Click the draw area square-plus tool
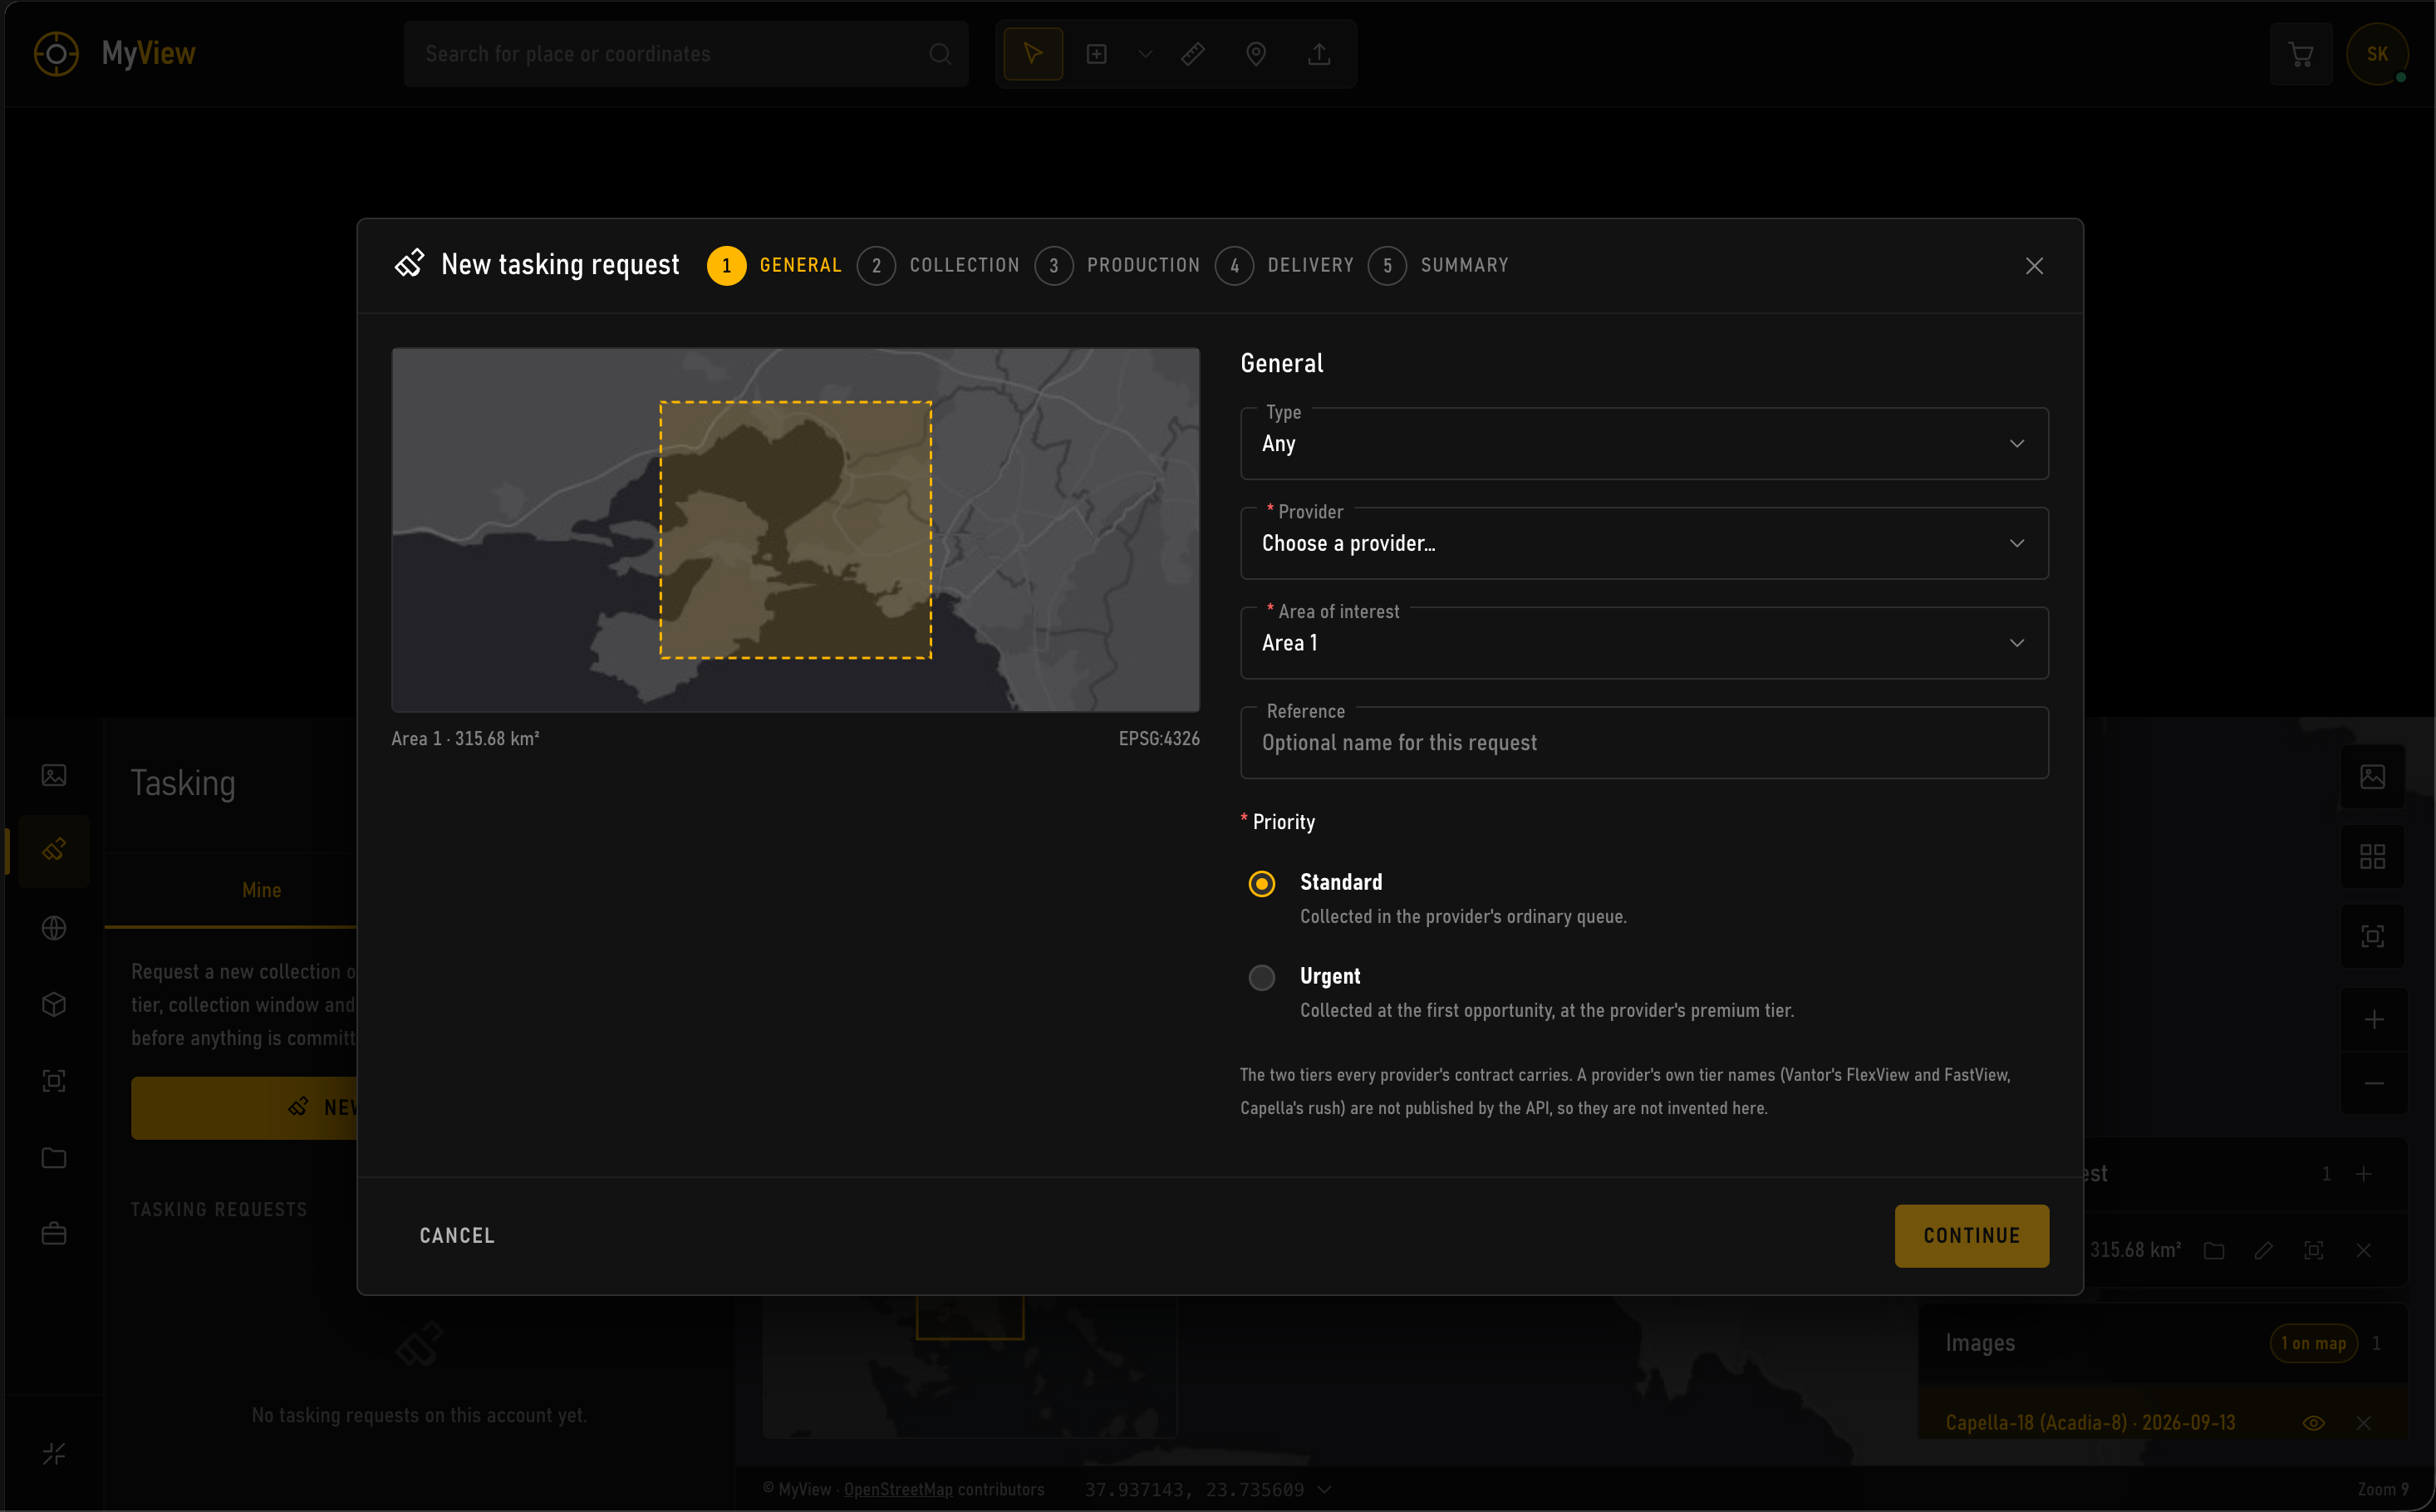 pyautogui.click(x=1097, y=54)
